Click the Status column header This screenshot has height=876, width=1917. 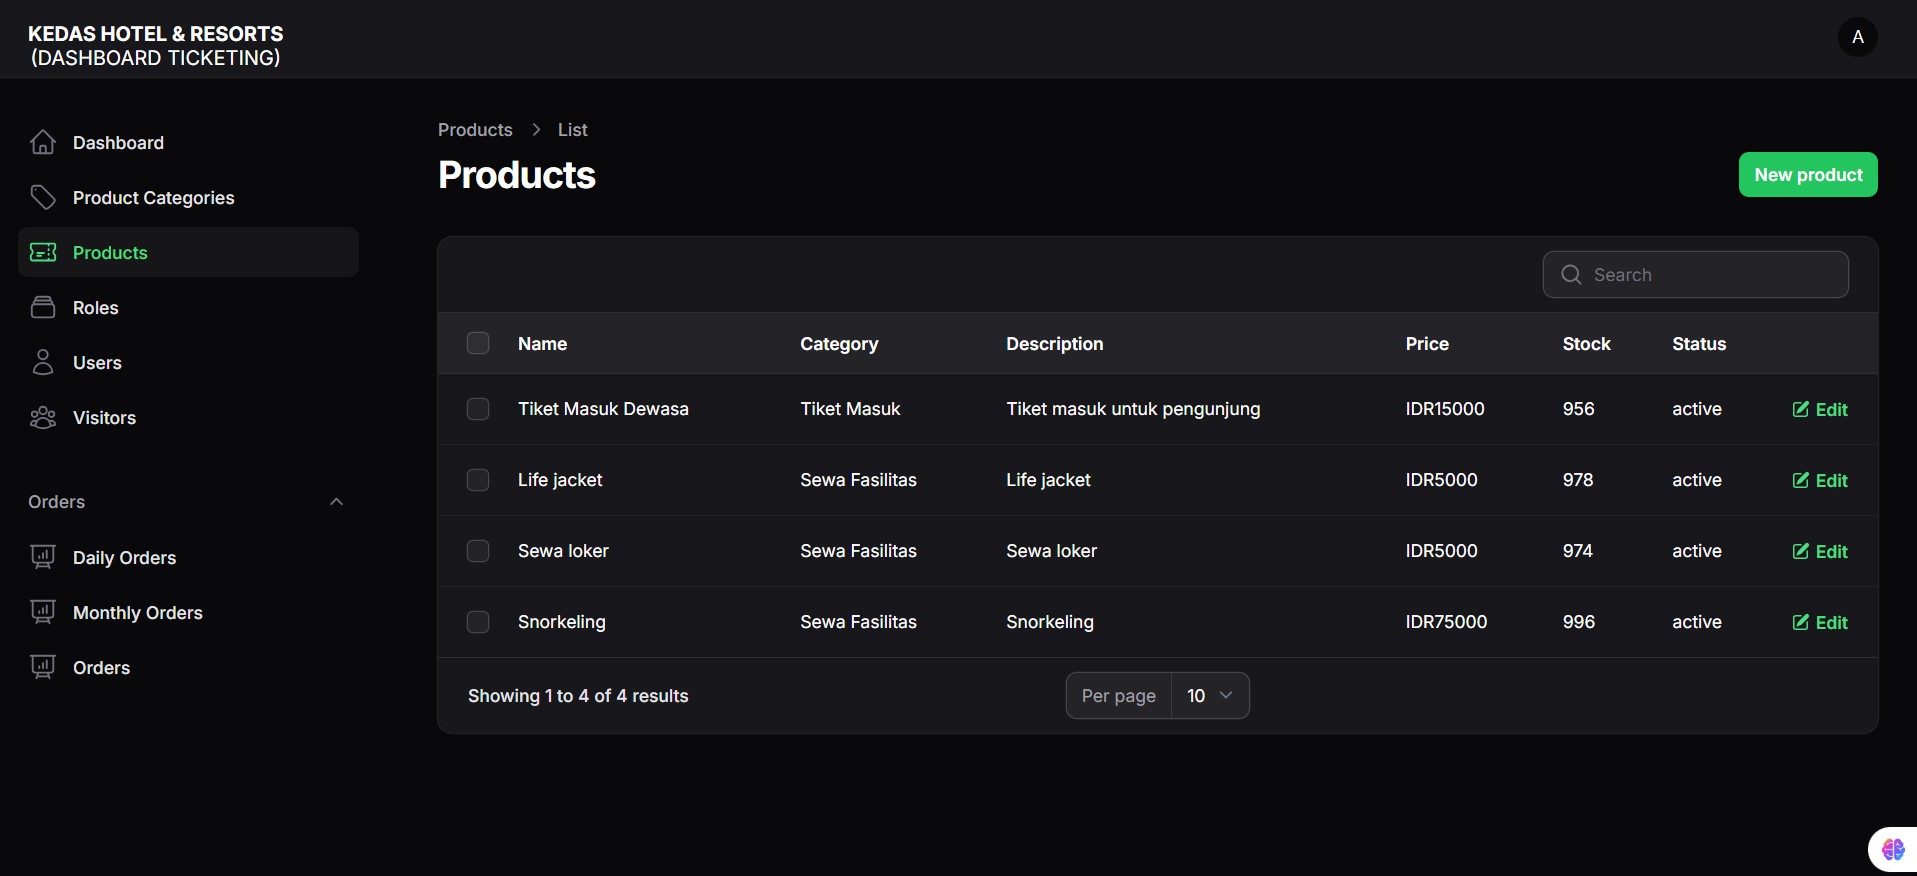1699,343
